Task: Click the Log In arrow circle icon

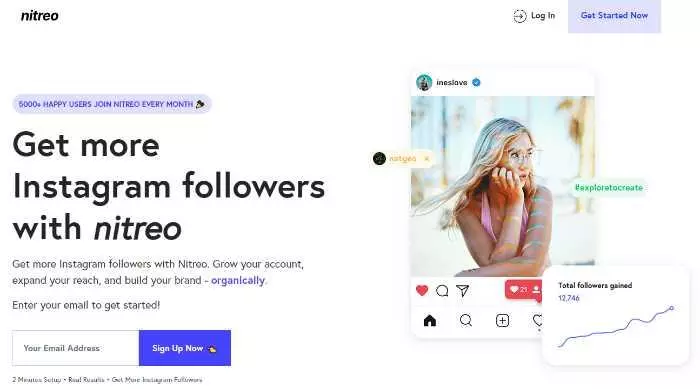Action: click(x=520, y=16)
